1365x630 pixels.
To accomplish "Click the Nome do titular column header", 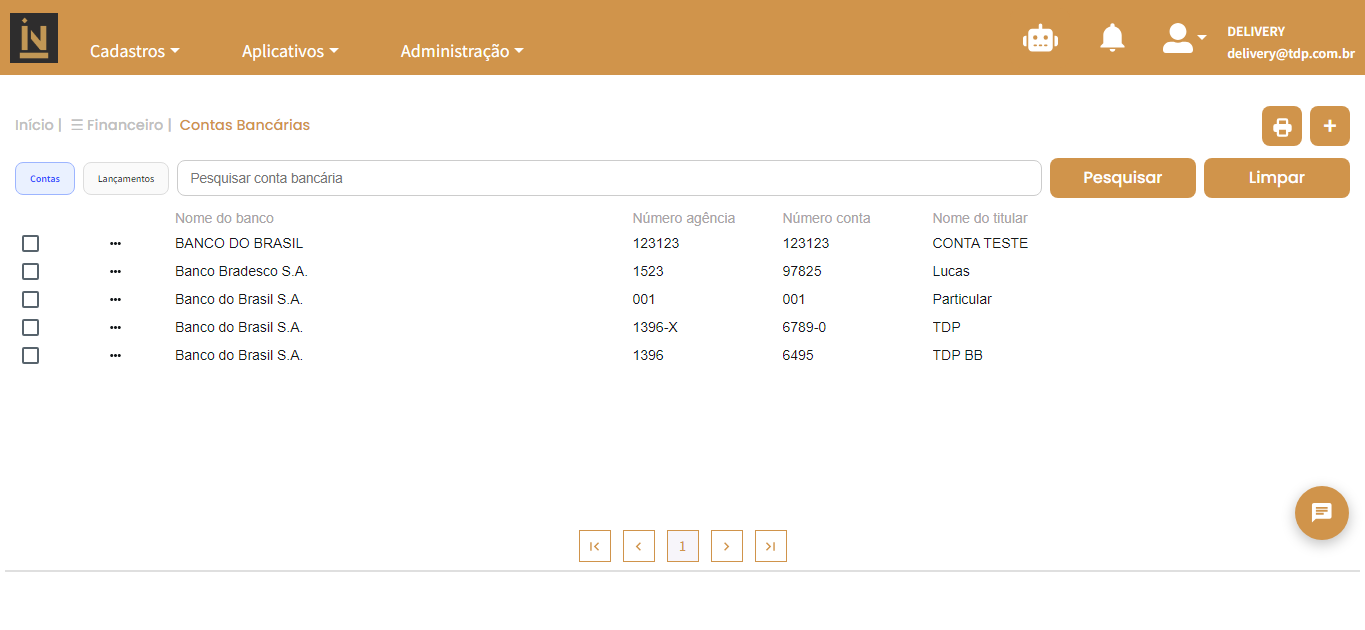I will pyautogui.click(x=980, y=218).
